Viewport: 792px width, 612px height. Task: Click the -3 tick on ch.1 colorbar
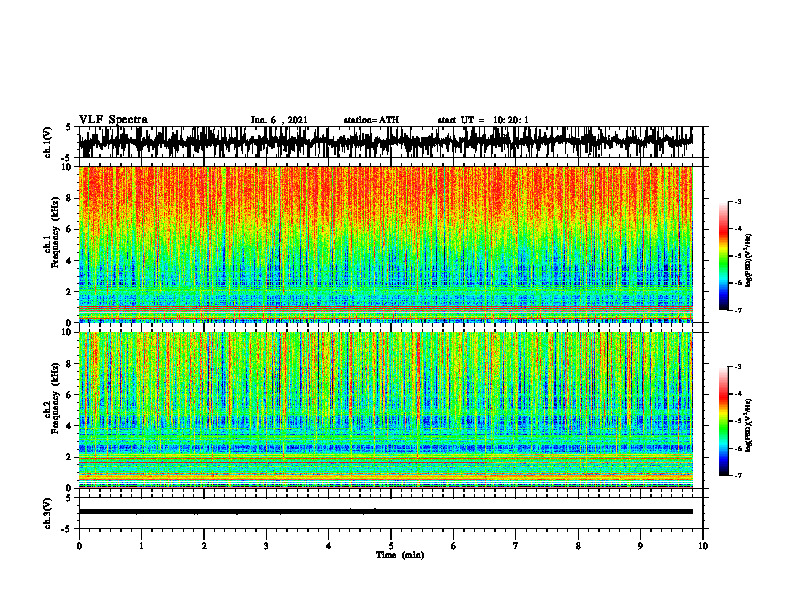tap(738, 201)
